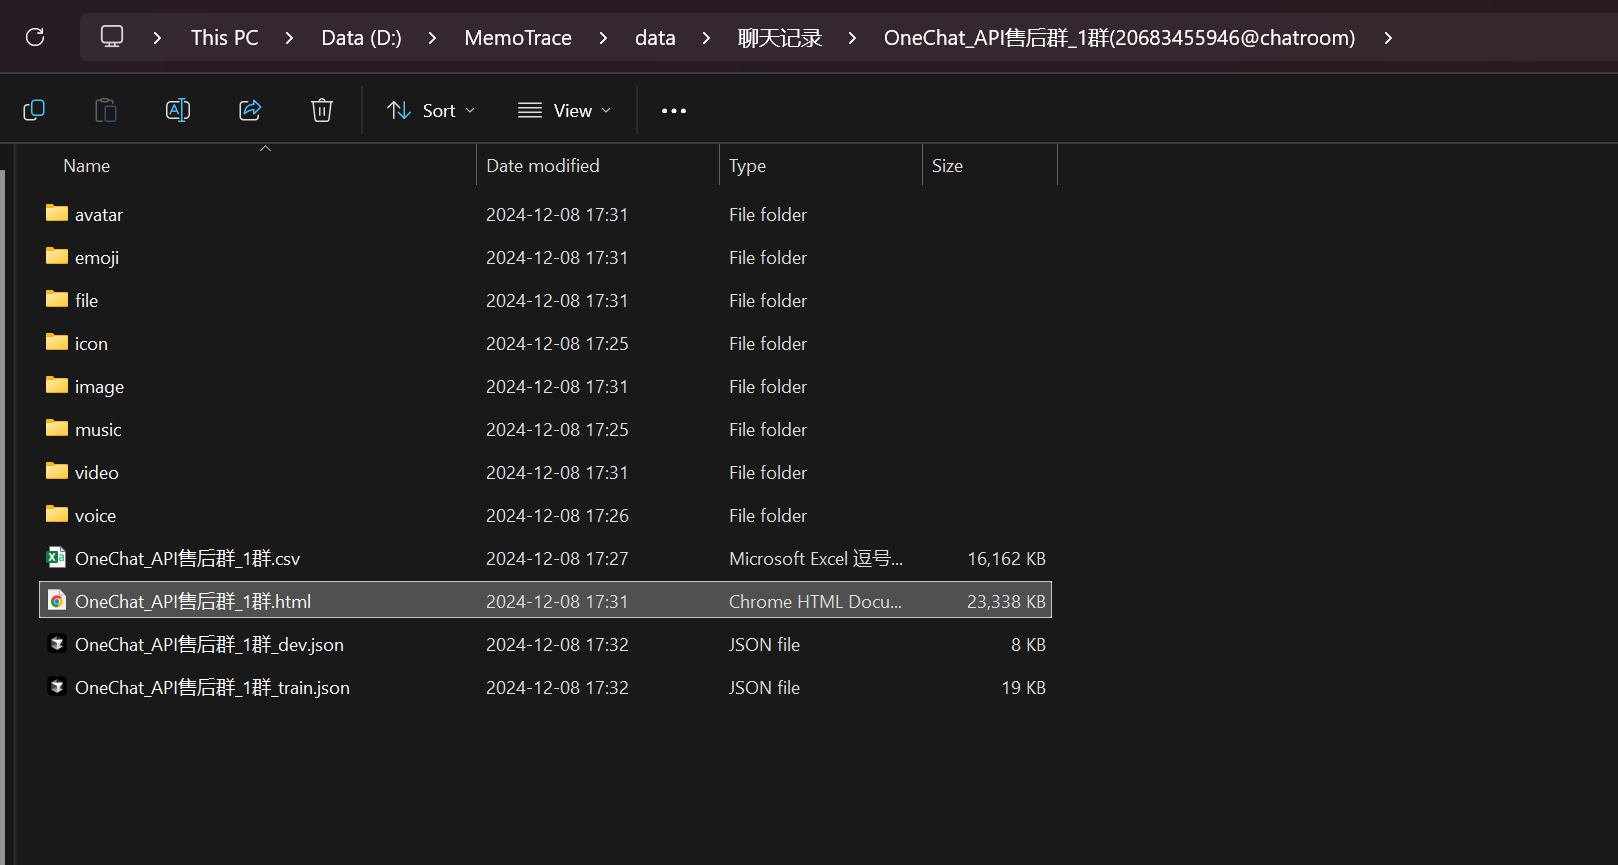Select the video folder name

pyautogui.click(x=96, y=473)
